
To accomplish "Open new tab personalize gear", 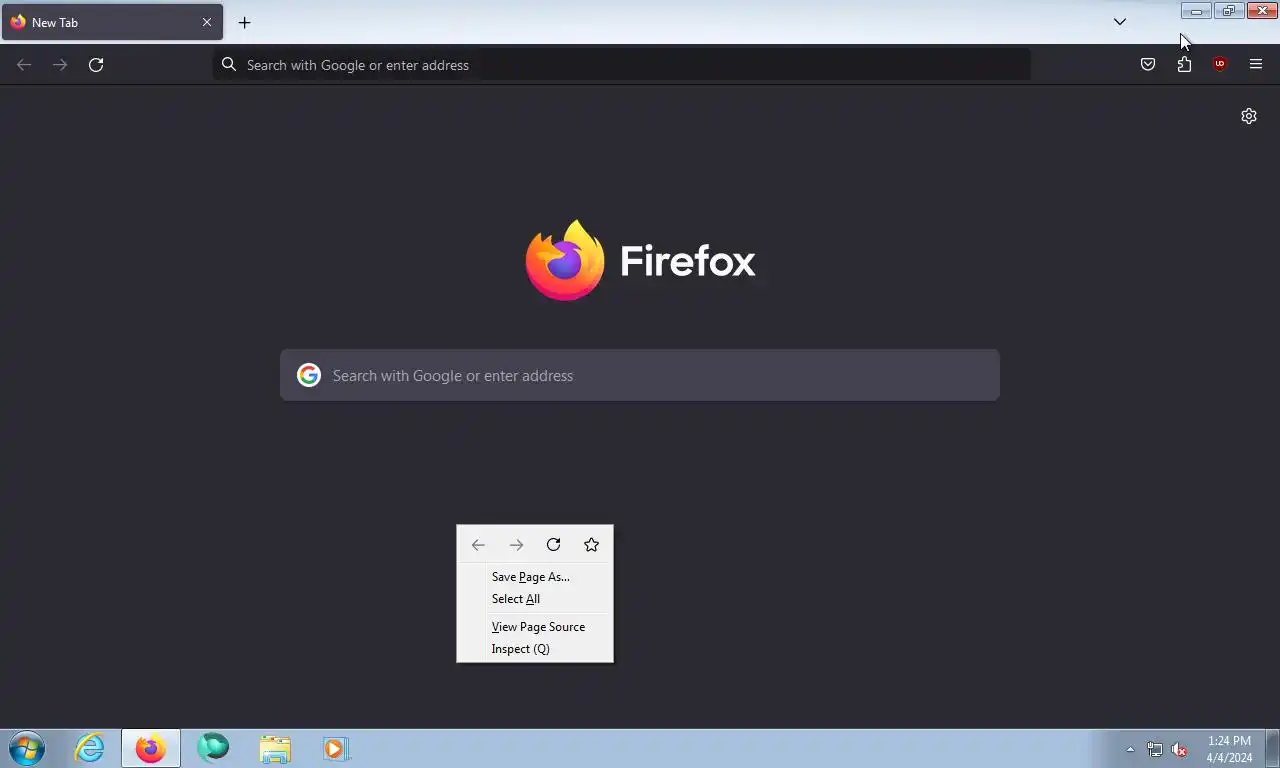I will (x=1249, y=116).
